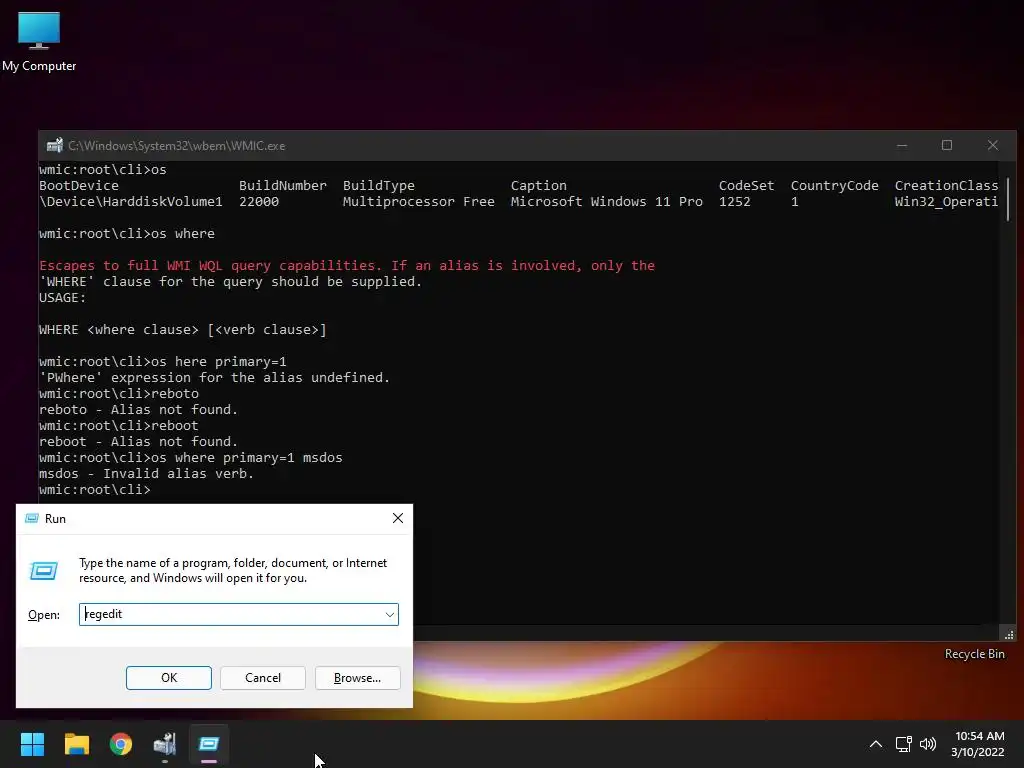Image resolution: width=1024 pixels, height=768 pixels.
Task: Click the 'CodeSet' column header
Action: pos(746,185)
